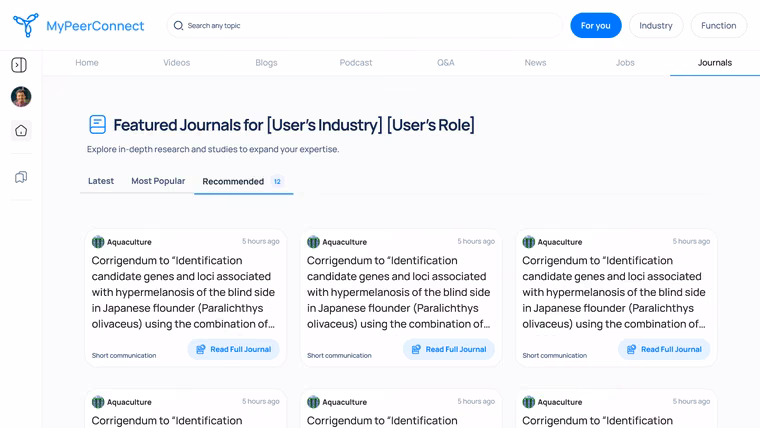The width and height of the screenshot is (760, 428).
Task: Open the Videos nav tab
Action: tap(176, 63)
